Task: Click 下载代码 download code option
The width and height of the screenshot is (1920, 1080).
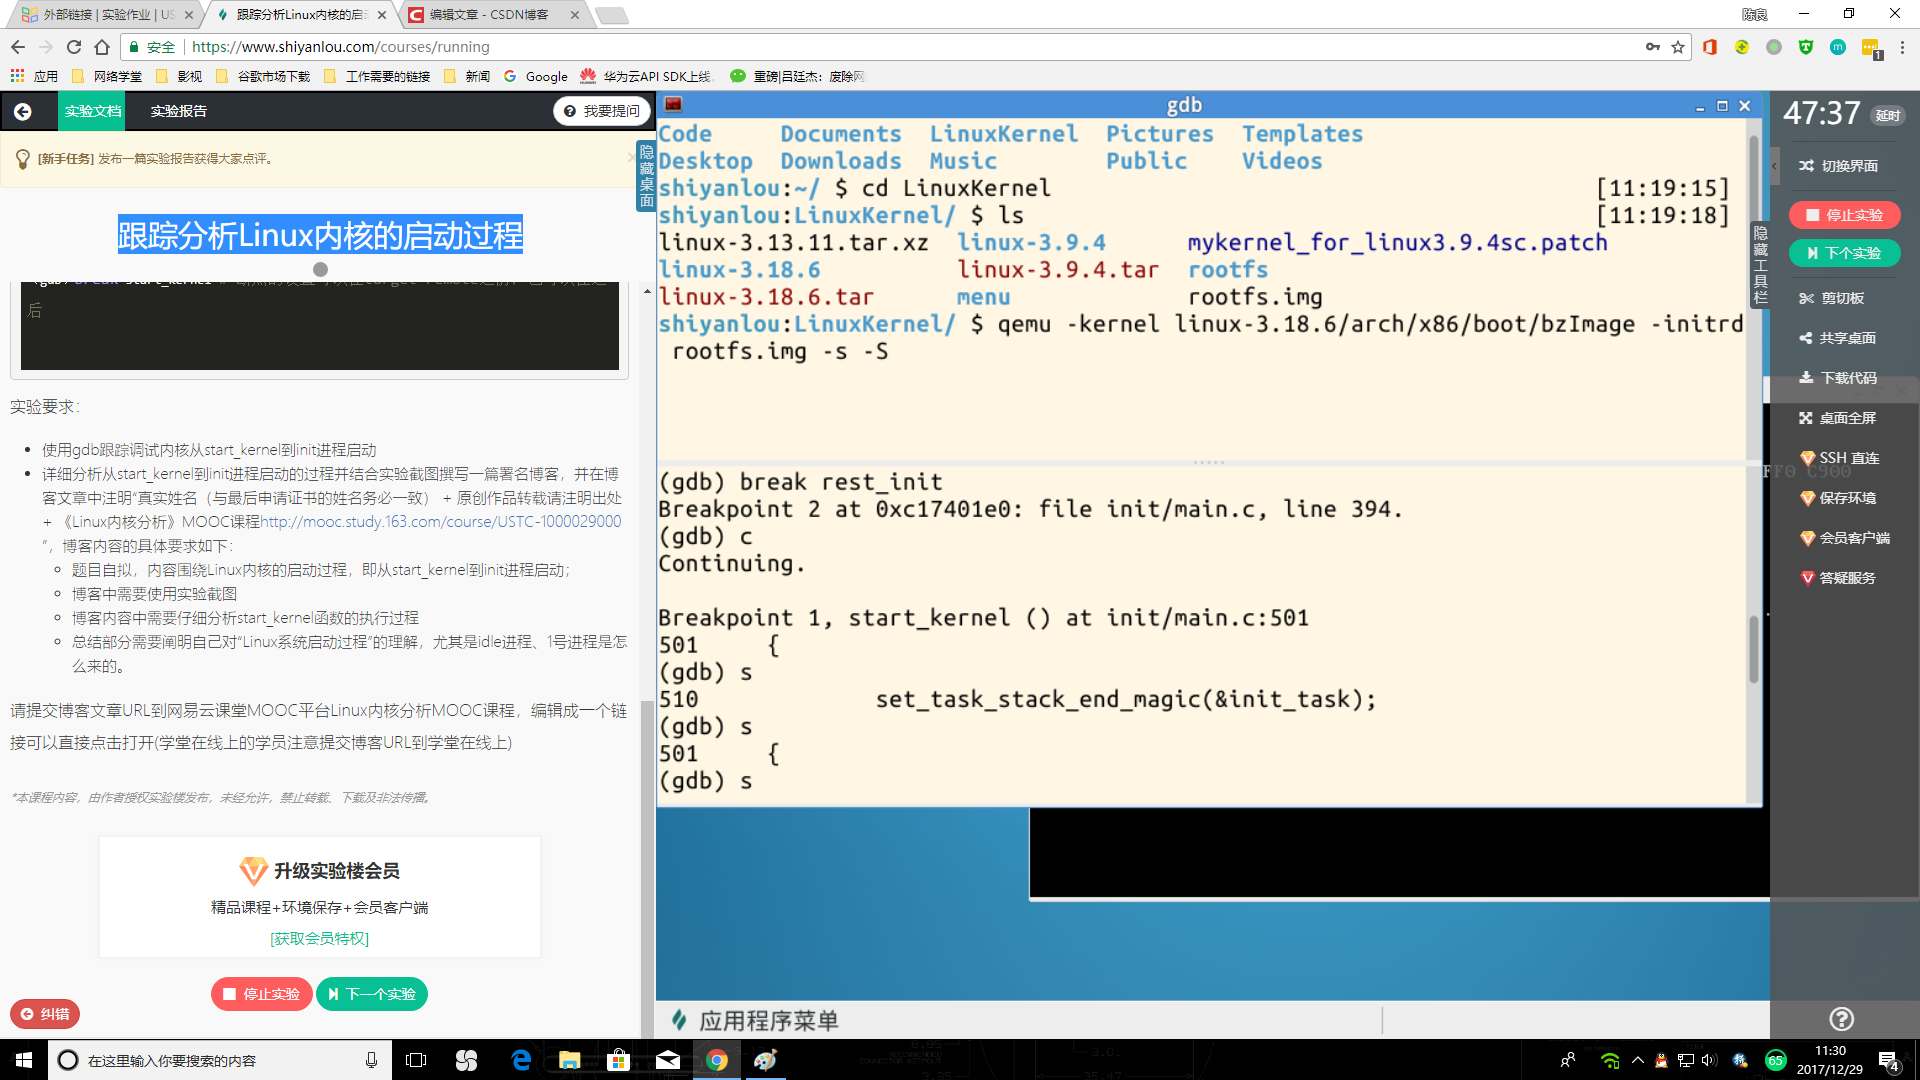Action: 1838,378
